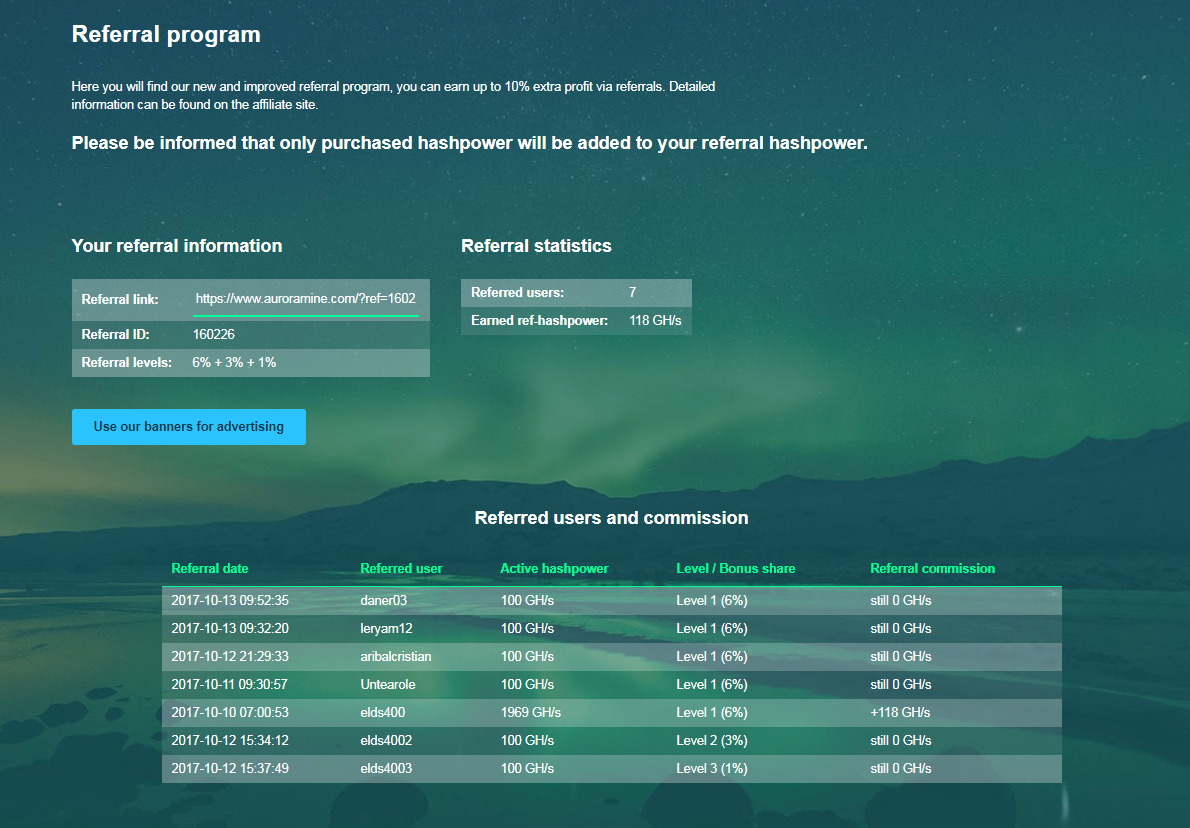This screenshot has width=1190, height=828.
Task: Click the "Use our banners for advertising" button
Action: pyautogui.click(x=188, y=427)
